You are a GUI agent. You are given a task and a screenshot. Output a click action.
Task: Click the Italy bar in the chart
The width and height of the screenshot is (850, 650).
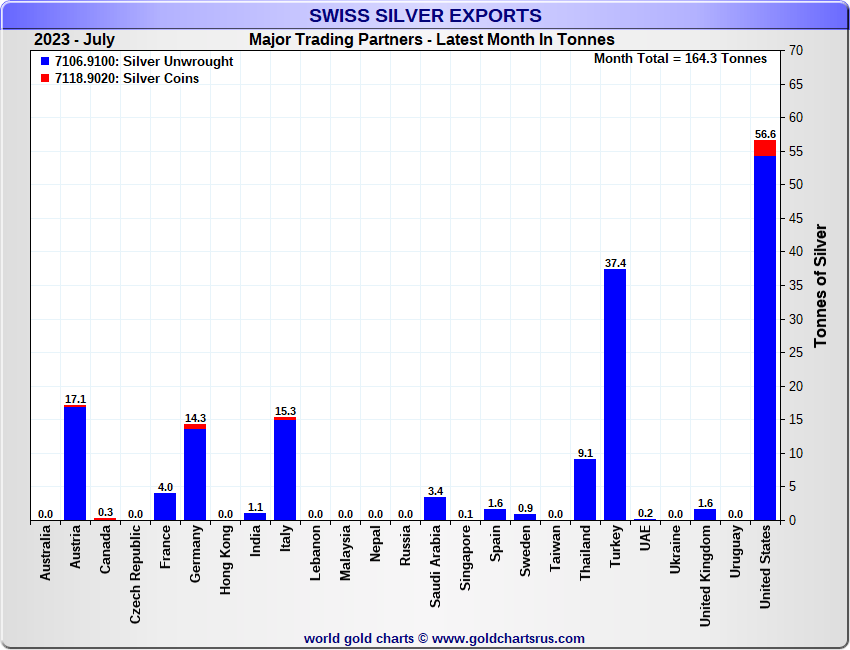click(x=285, y=470)
